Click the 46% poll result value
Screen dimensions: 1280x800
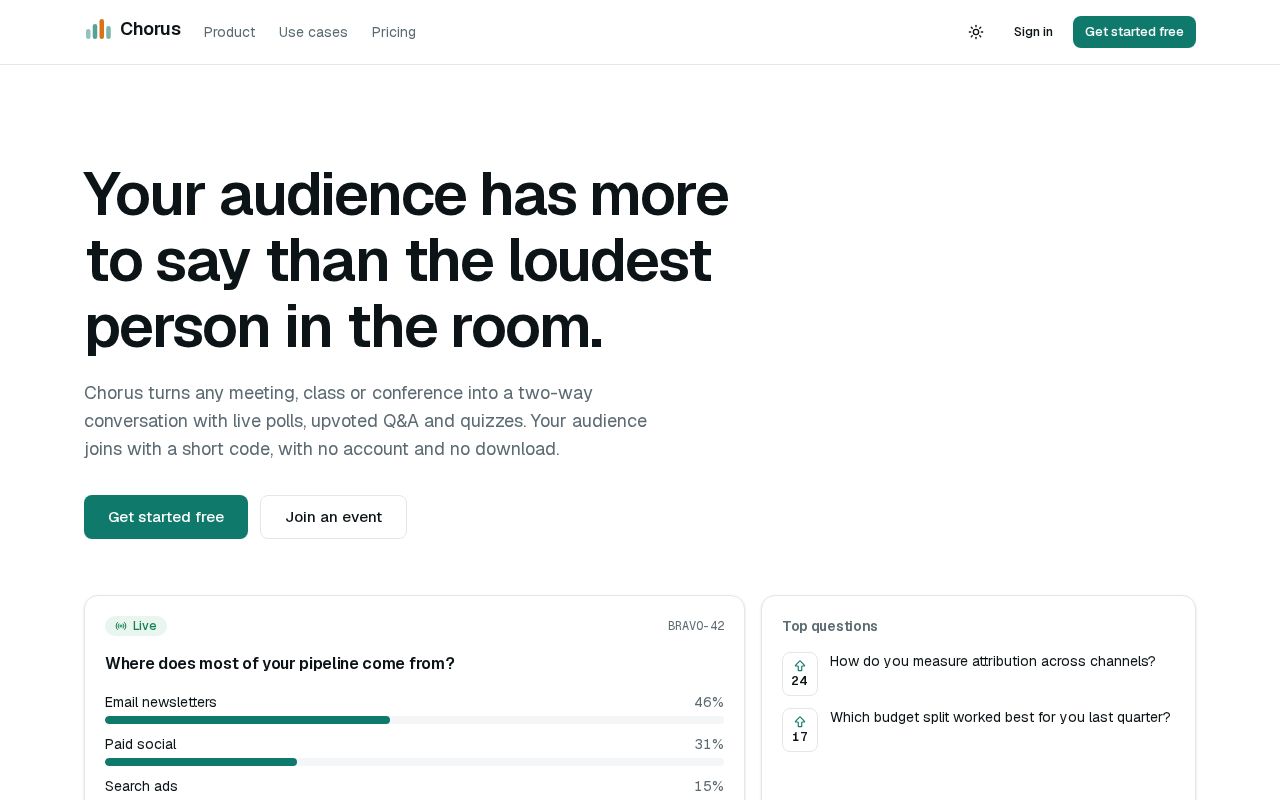pyautogui.click(x=709, y=702)
